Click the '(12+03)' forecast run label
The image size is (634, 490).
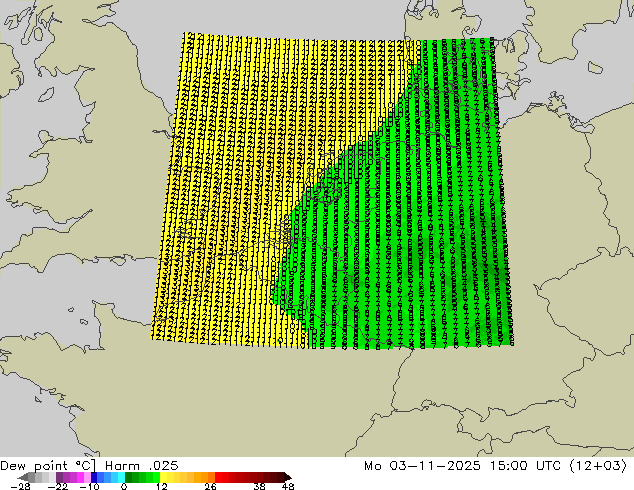coord(598,466)
